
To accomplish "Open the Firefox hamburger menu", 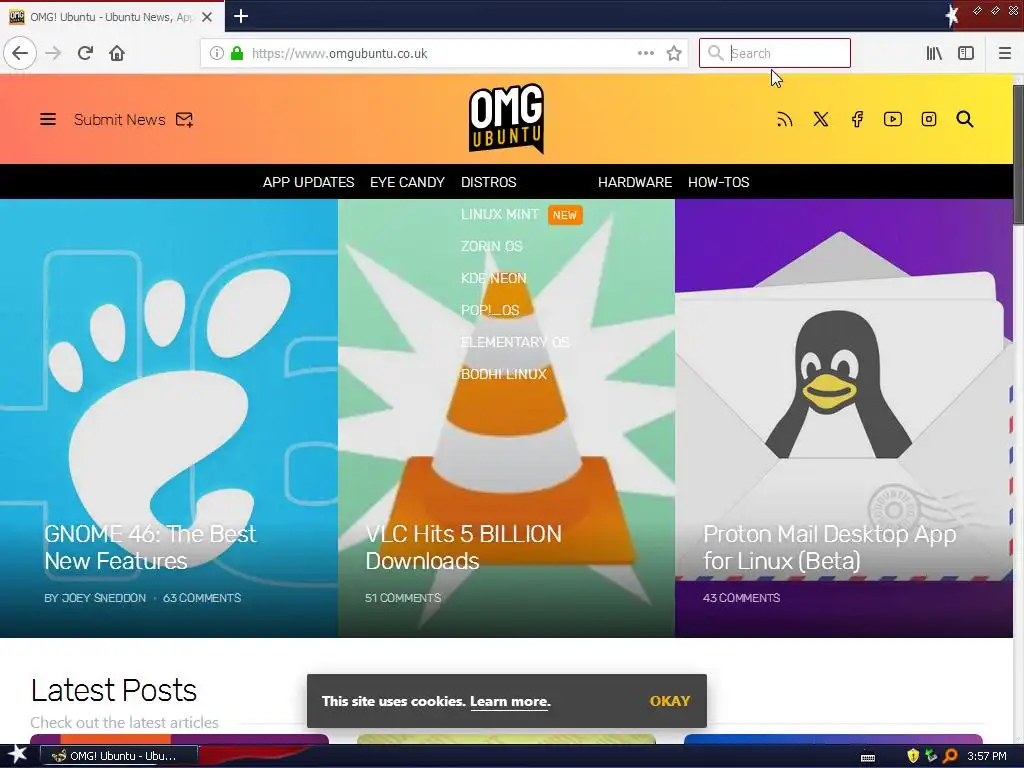I will (1005, 53).
